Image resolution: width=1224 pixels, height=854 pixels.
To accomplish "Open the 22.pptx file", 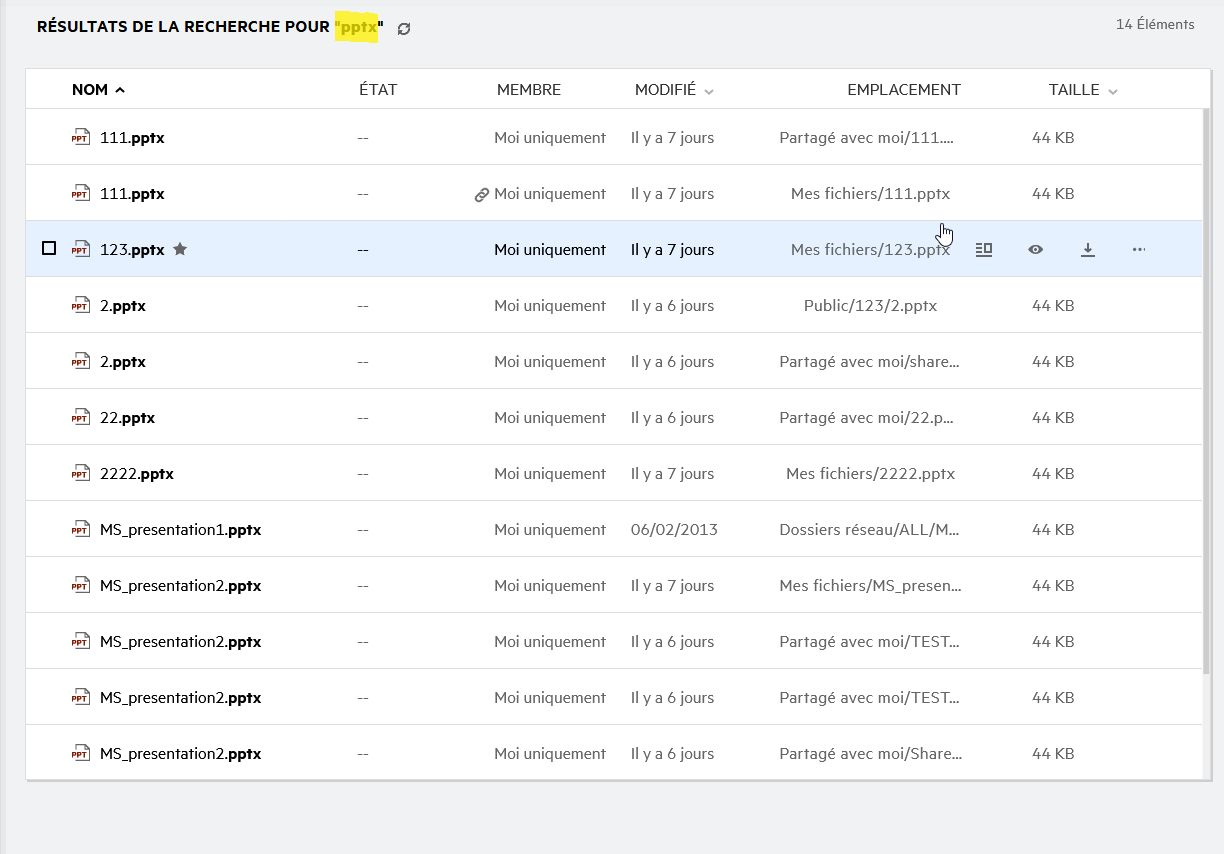I will (x=127, y=418).
